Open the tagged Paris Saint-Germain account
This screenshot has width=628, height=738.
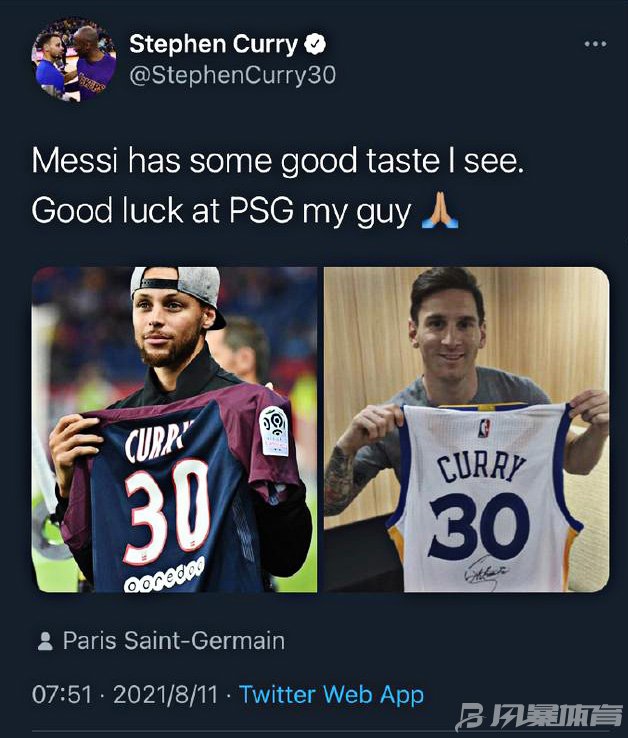(x=174, y=641)
